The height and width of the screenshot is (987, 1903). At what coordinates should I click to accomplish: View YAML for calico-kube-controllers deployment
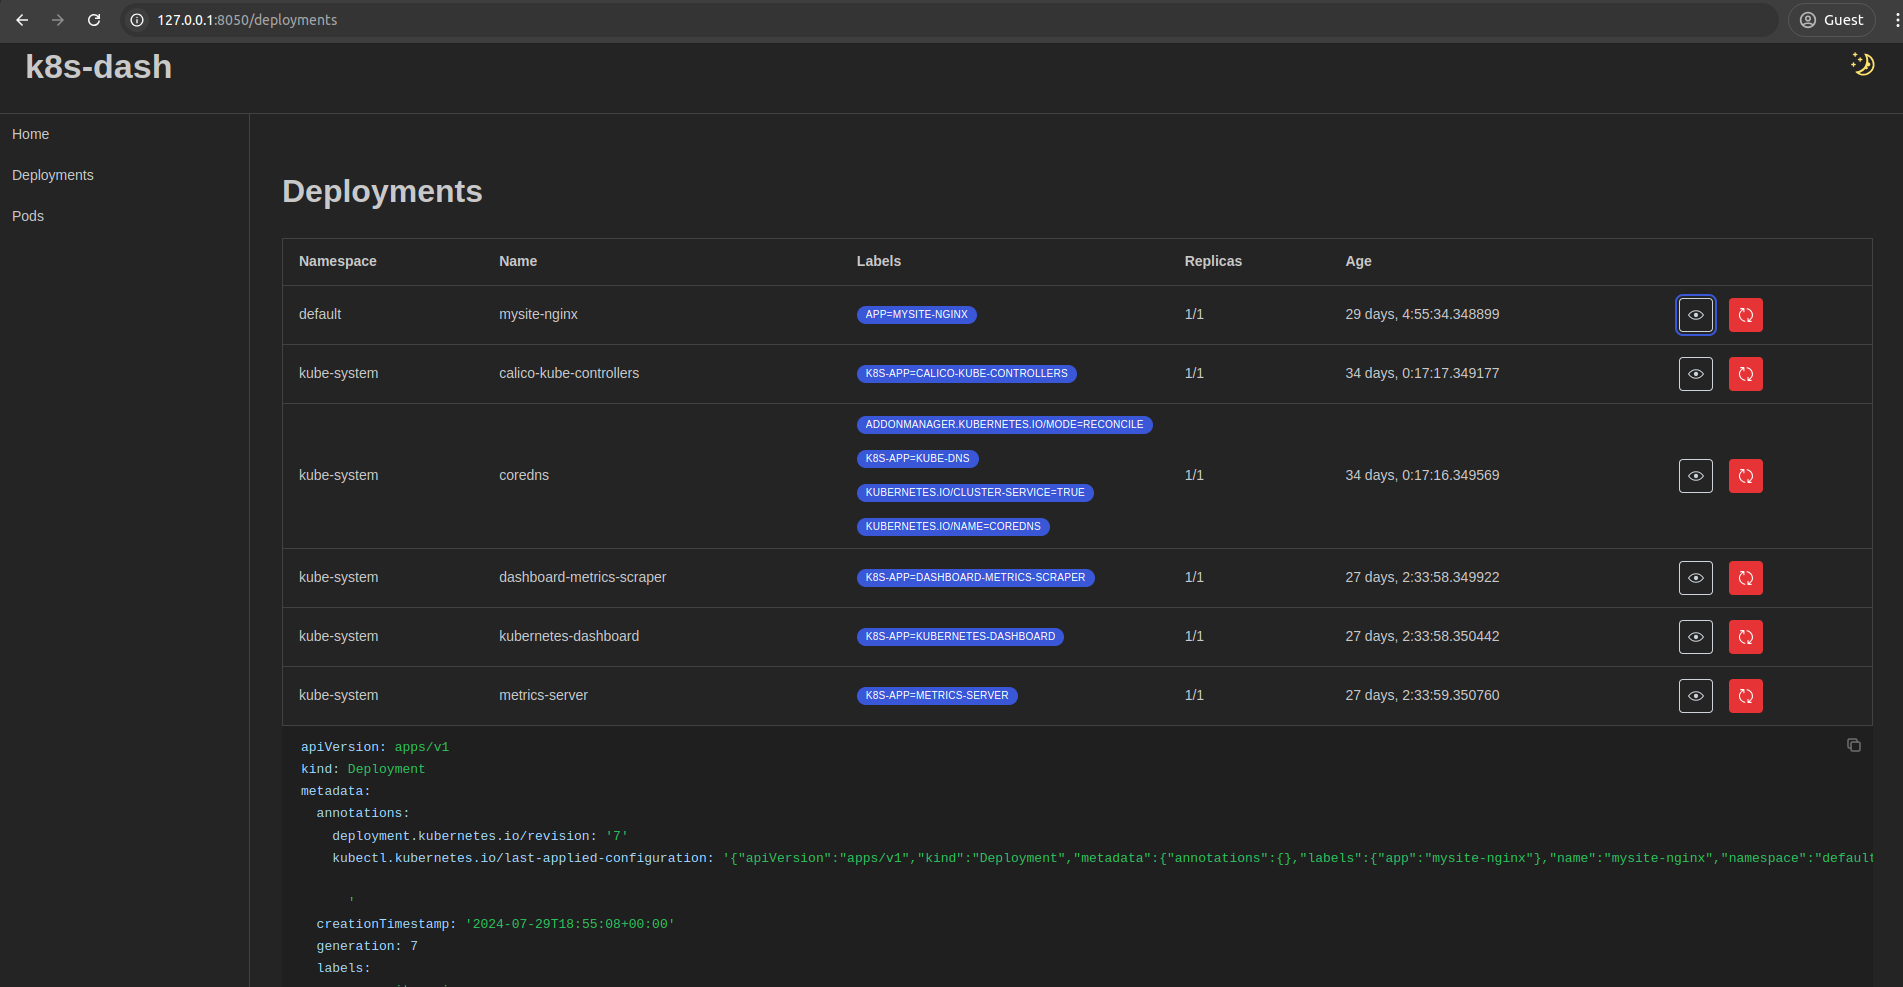point(1695,374)
